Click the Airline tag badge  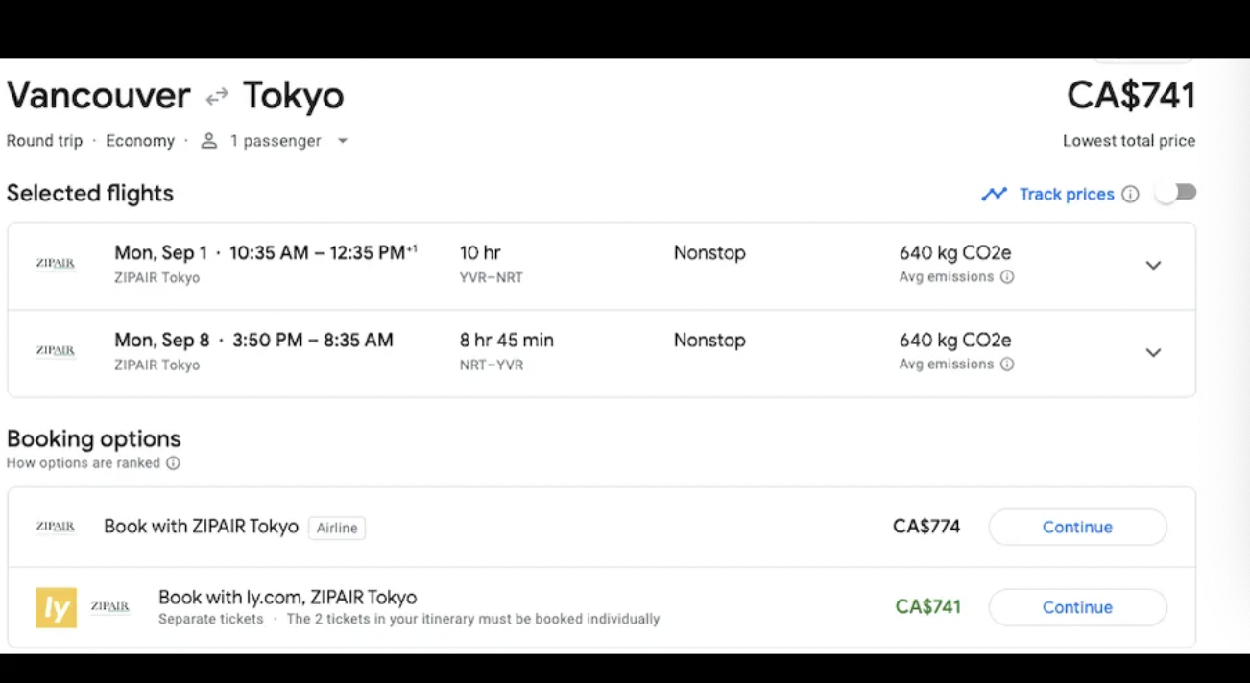click(337, 528)
